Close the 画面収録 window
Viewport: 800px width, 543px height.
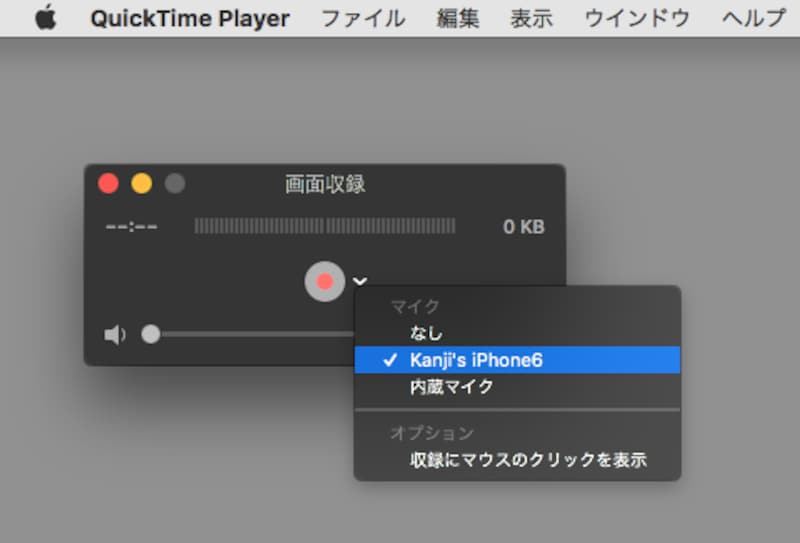(x=108, y=183)
